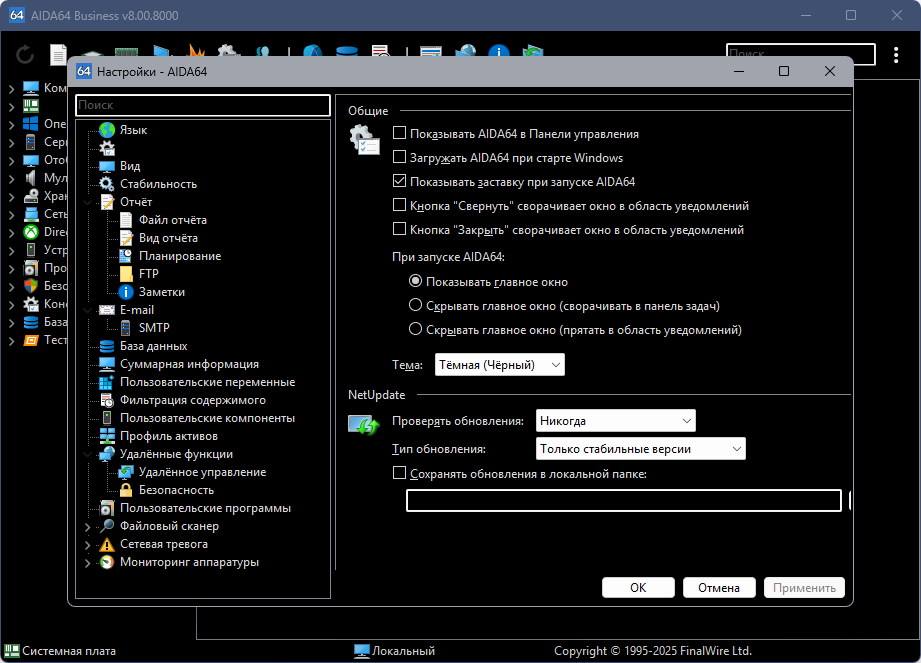Image resolution: width=921 pixels, height=663 pixels.
Task: Select the Заметки info icon
Action: coord(126,292)
